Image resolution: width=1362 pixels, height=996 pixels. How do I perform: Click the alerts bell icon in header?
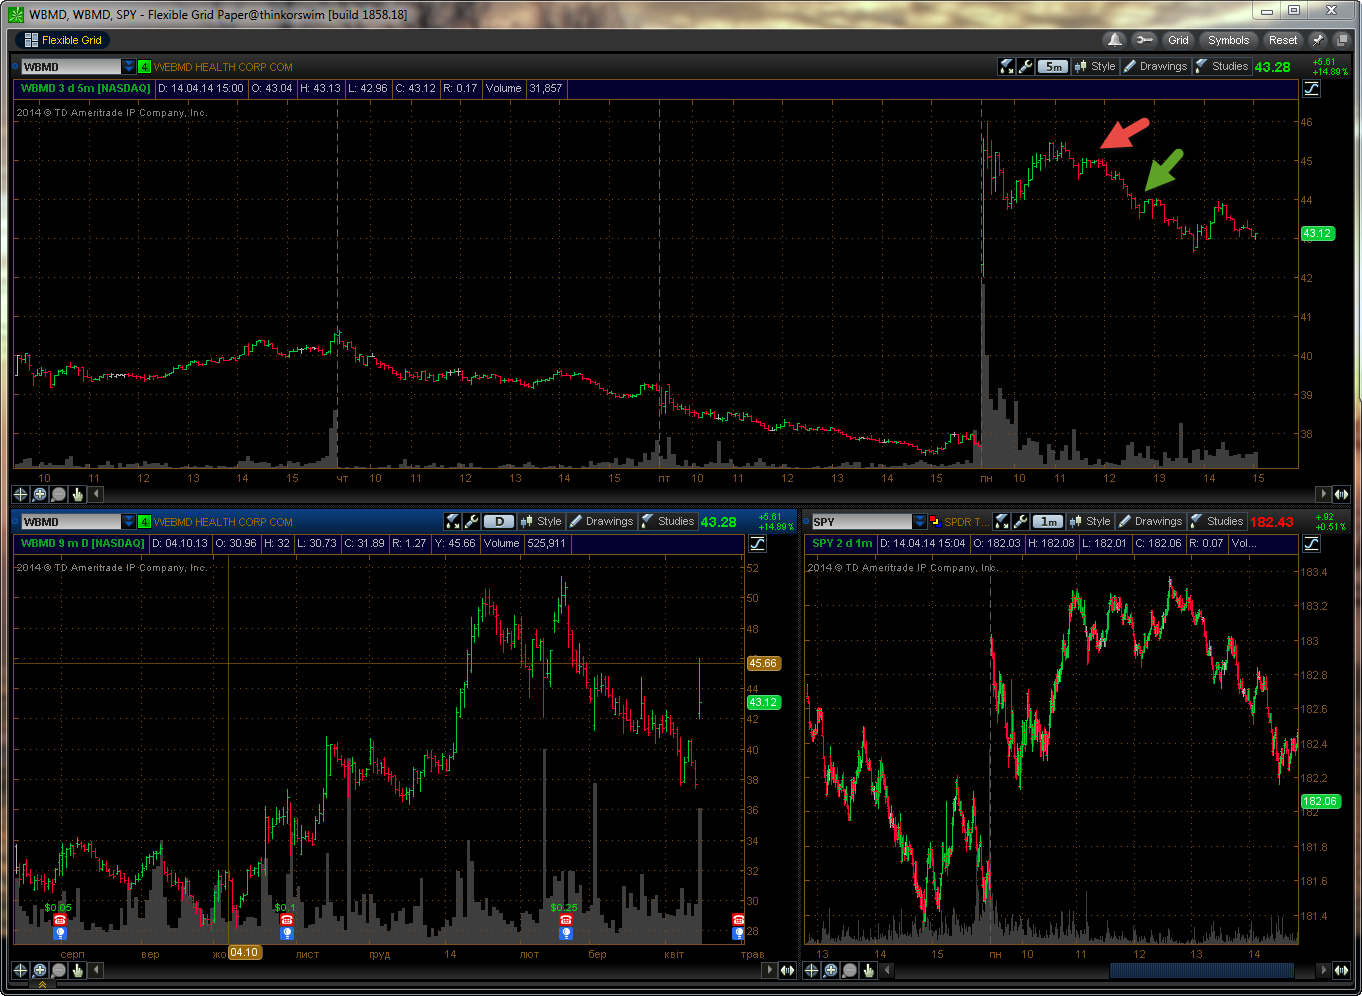pyautogui.click(x=1114, y=40)
